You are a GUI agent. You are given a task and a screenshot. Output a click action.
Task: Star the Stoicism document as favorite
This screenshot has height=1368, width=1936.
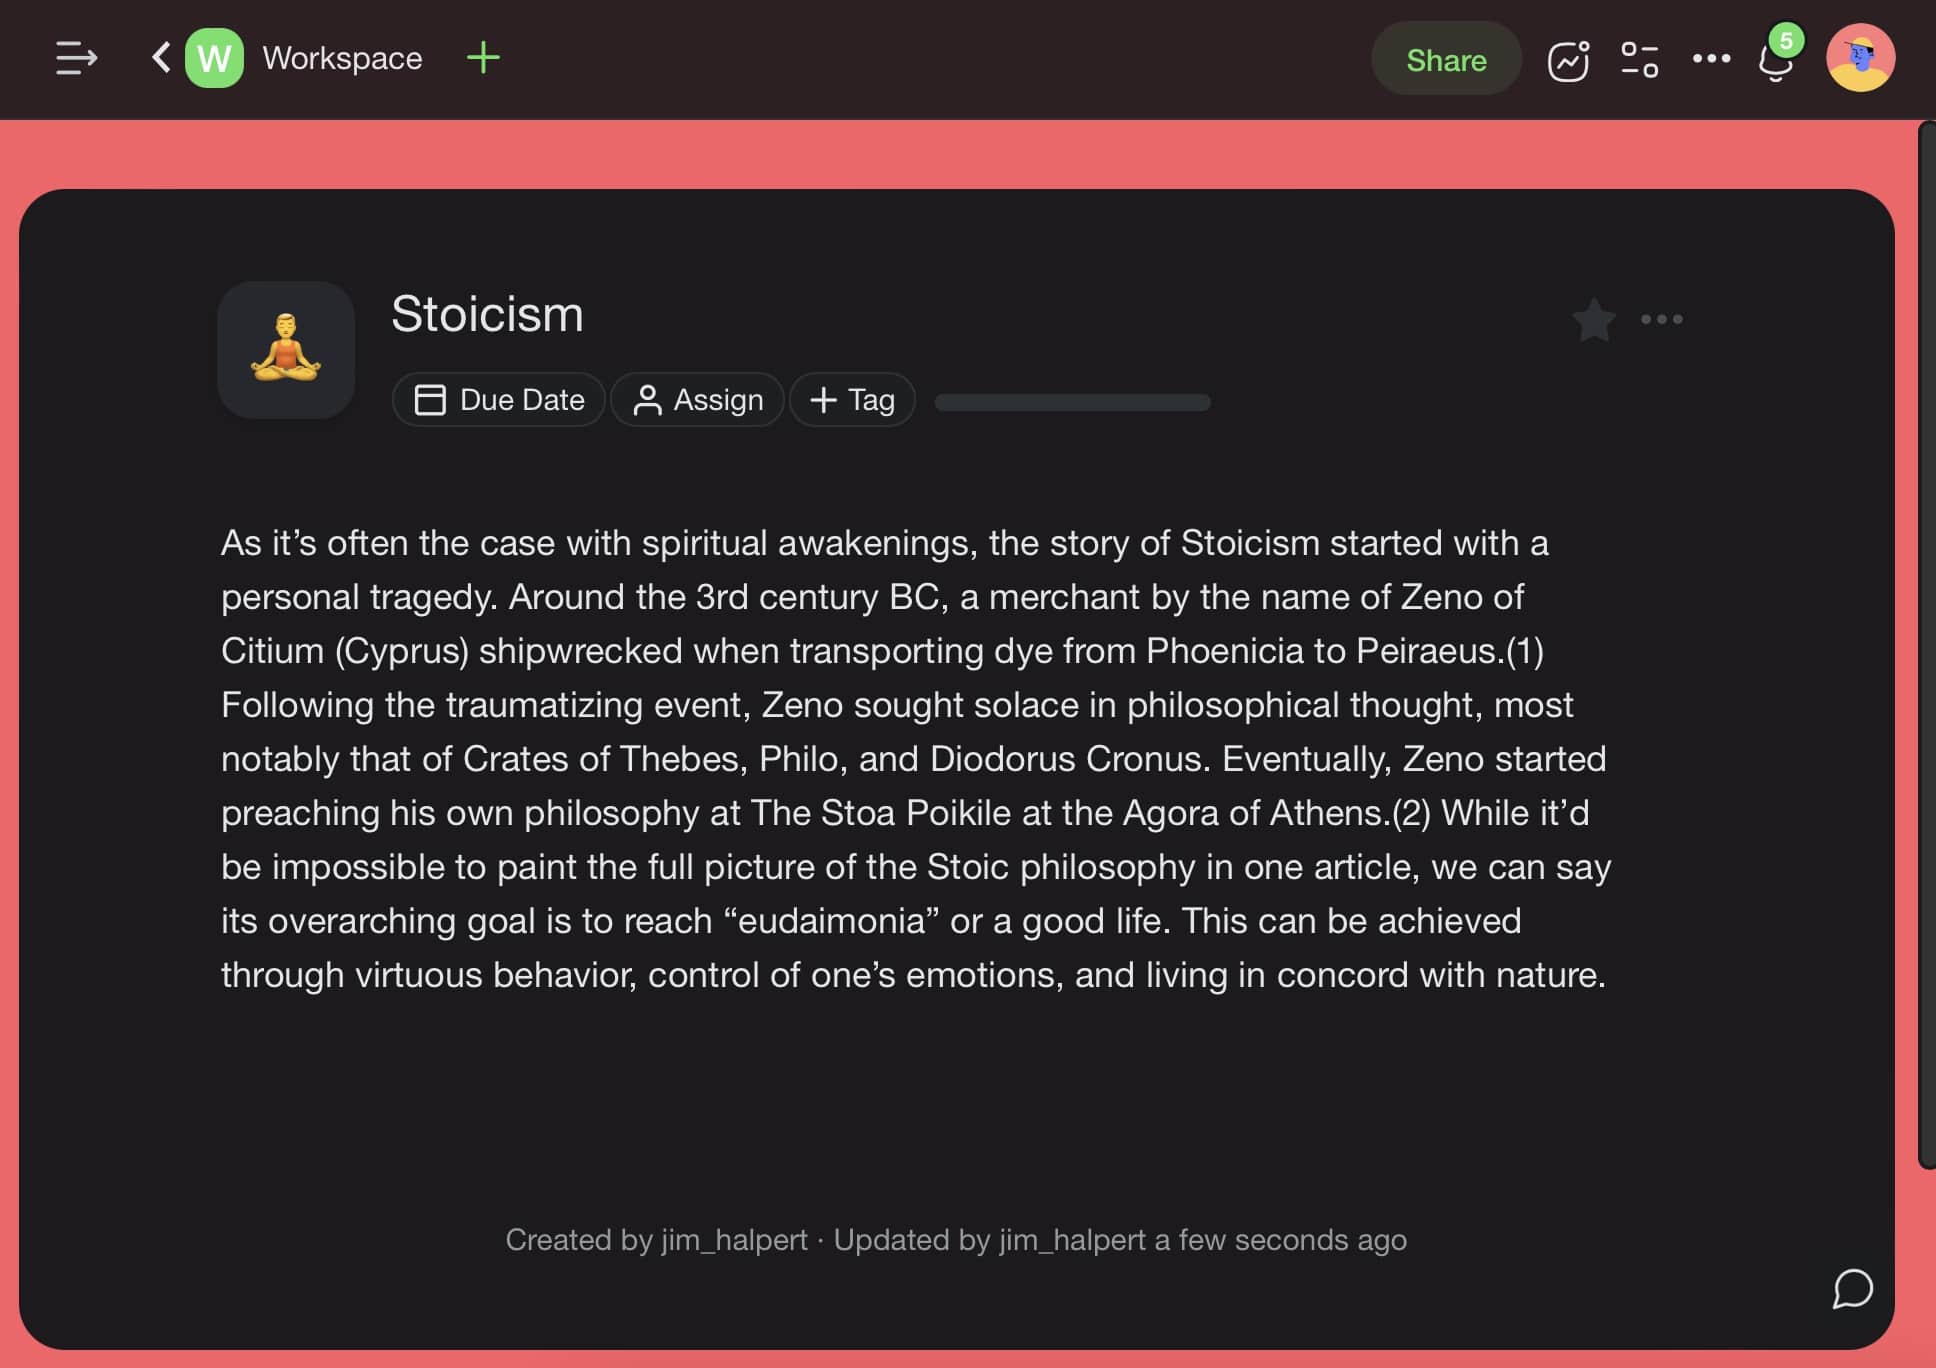tap(1593, 320)
